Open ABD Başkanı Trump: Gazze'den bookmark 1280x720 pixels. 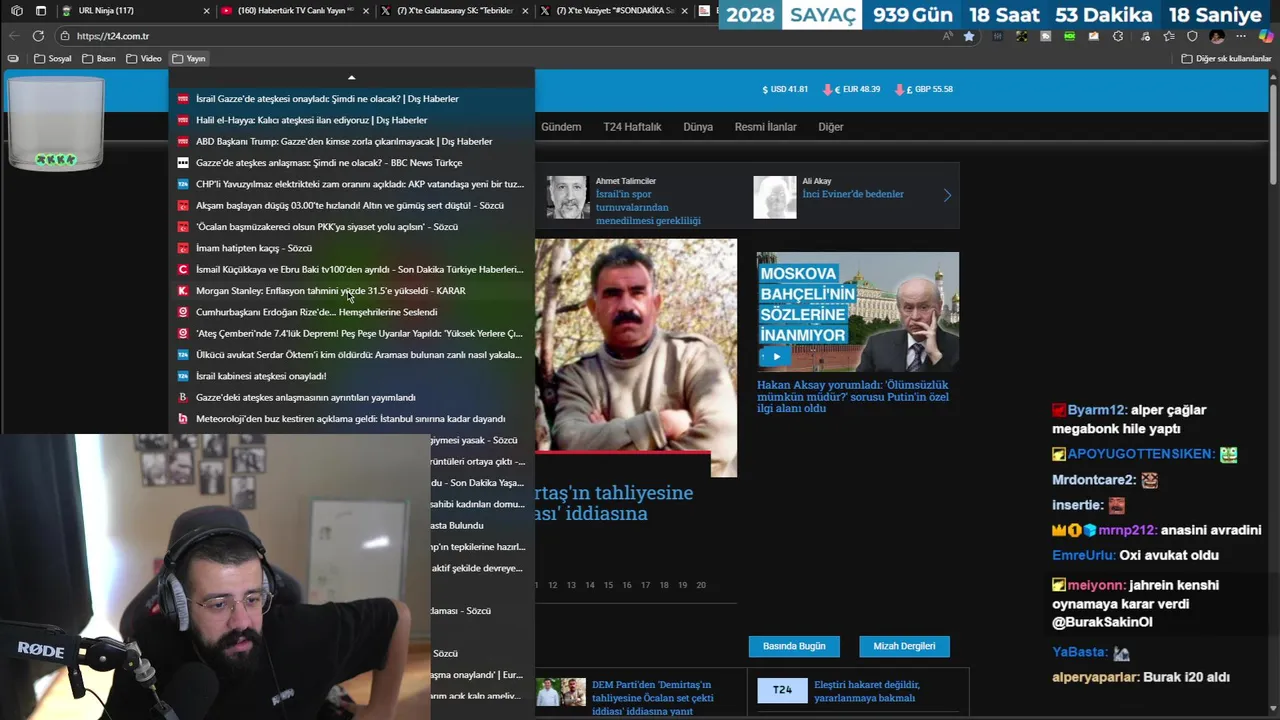point(351,142)
